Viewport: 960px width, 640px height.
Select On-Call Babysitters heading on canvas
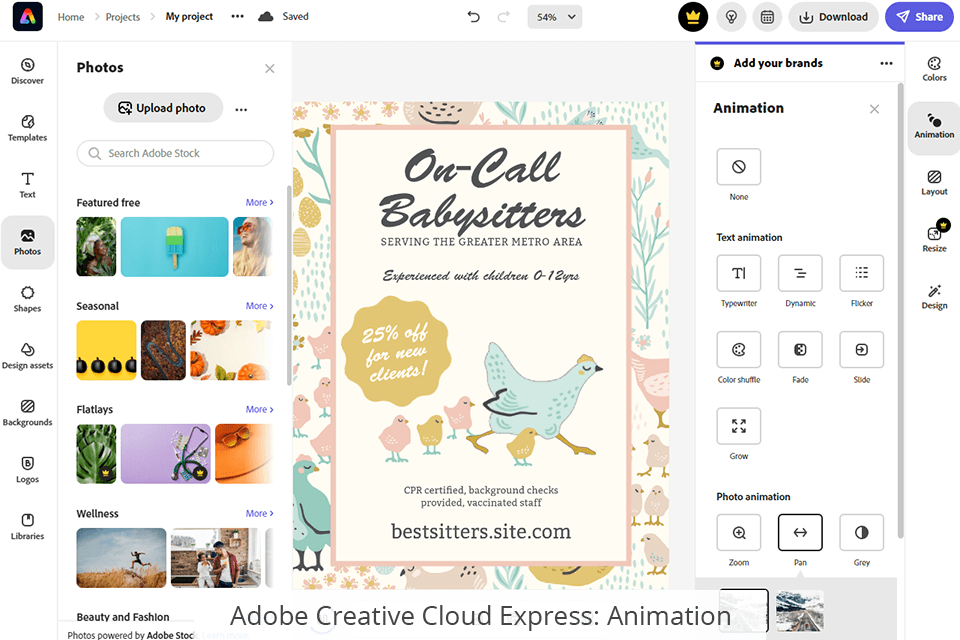pos(482,189)
